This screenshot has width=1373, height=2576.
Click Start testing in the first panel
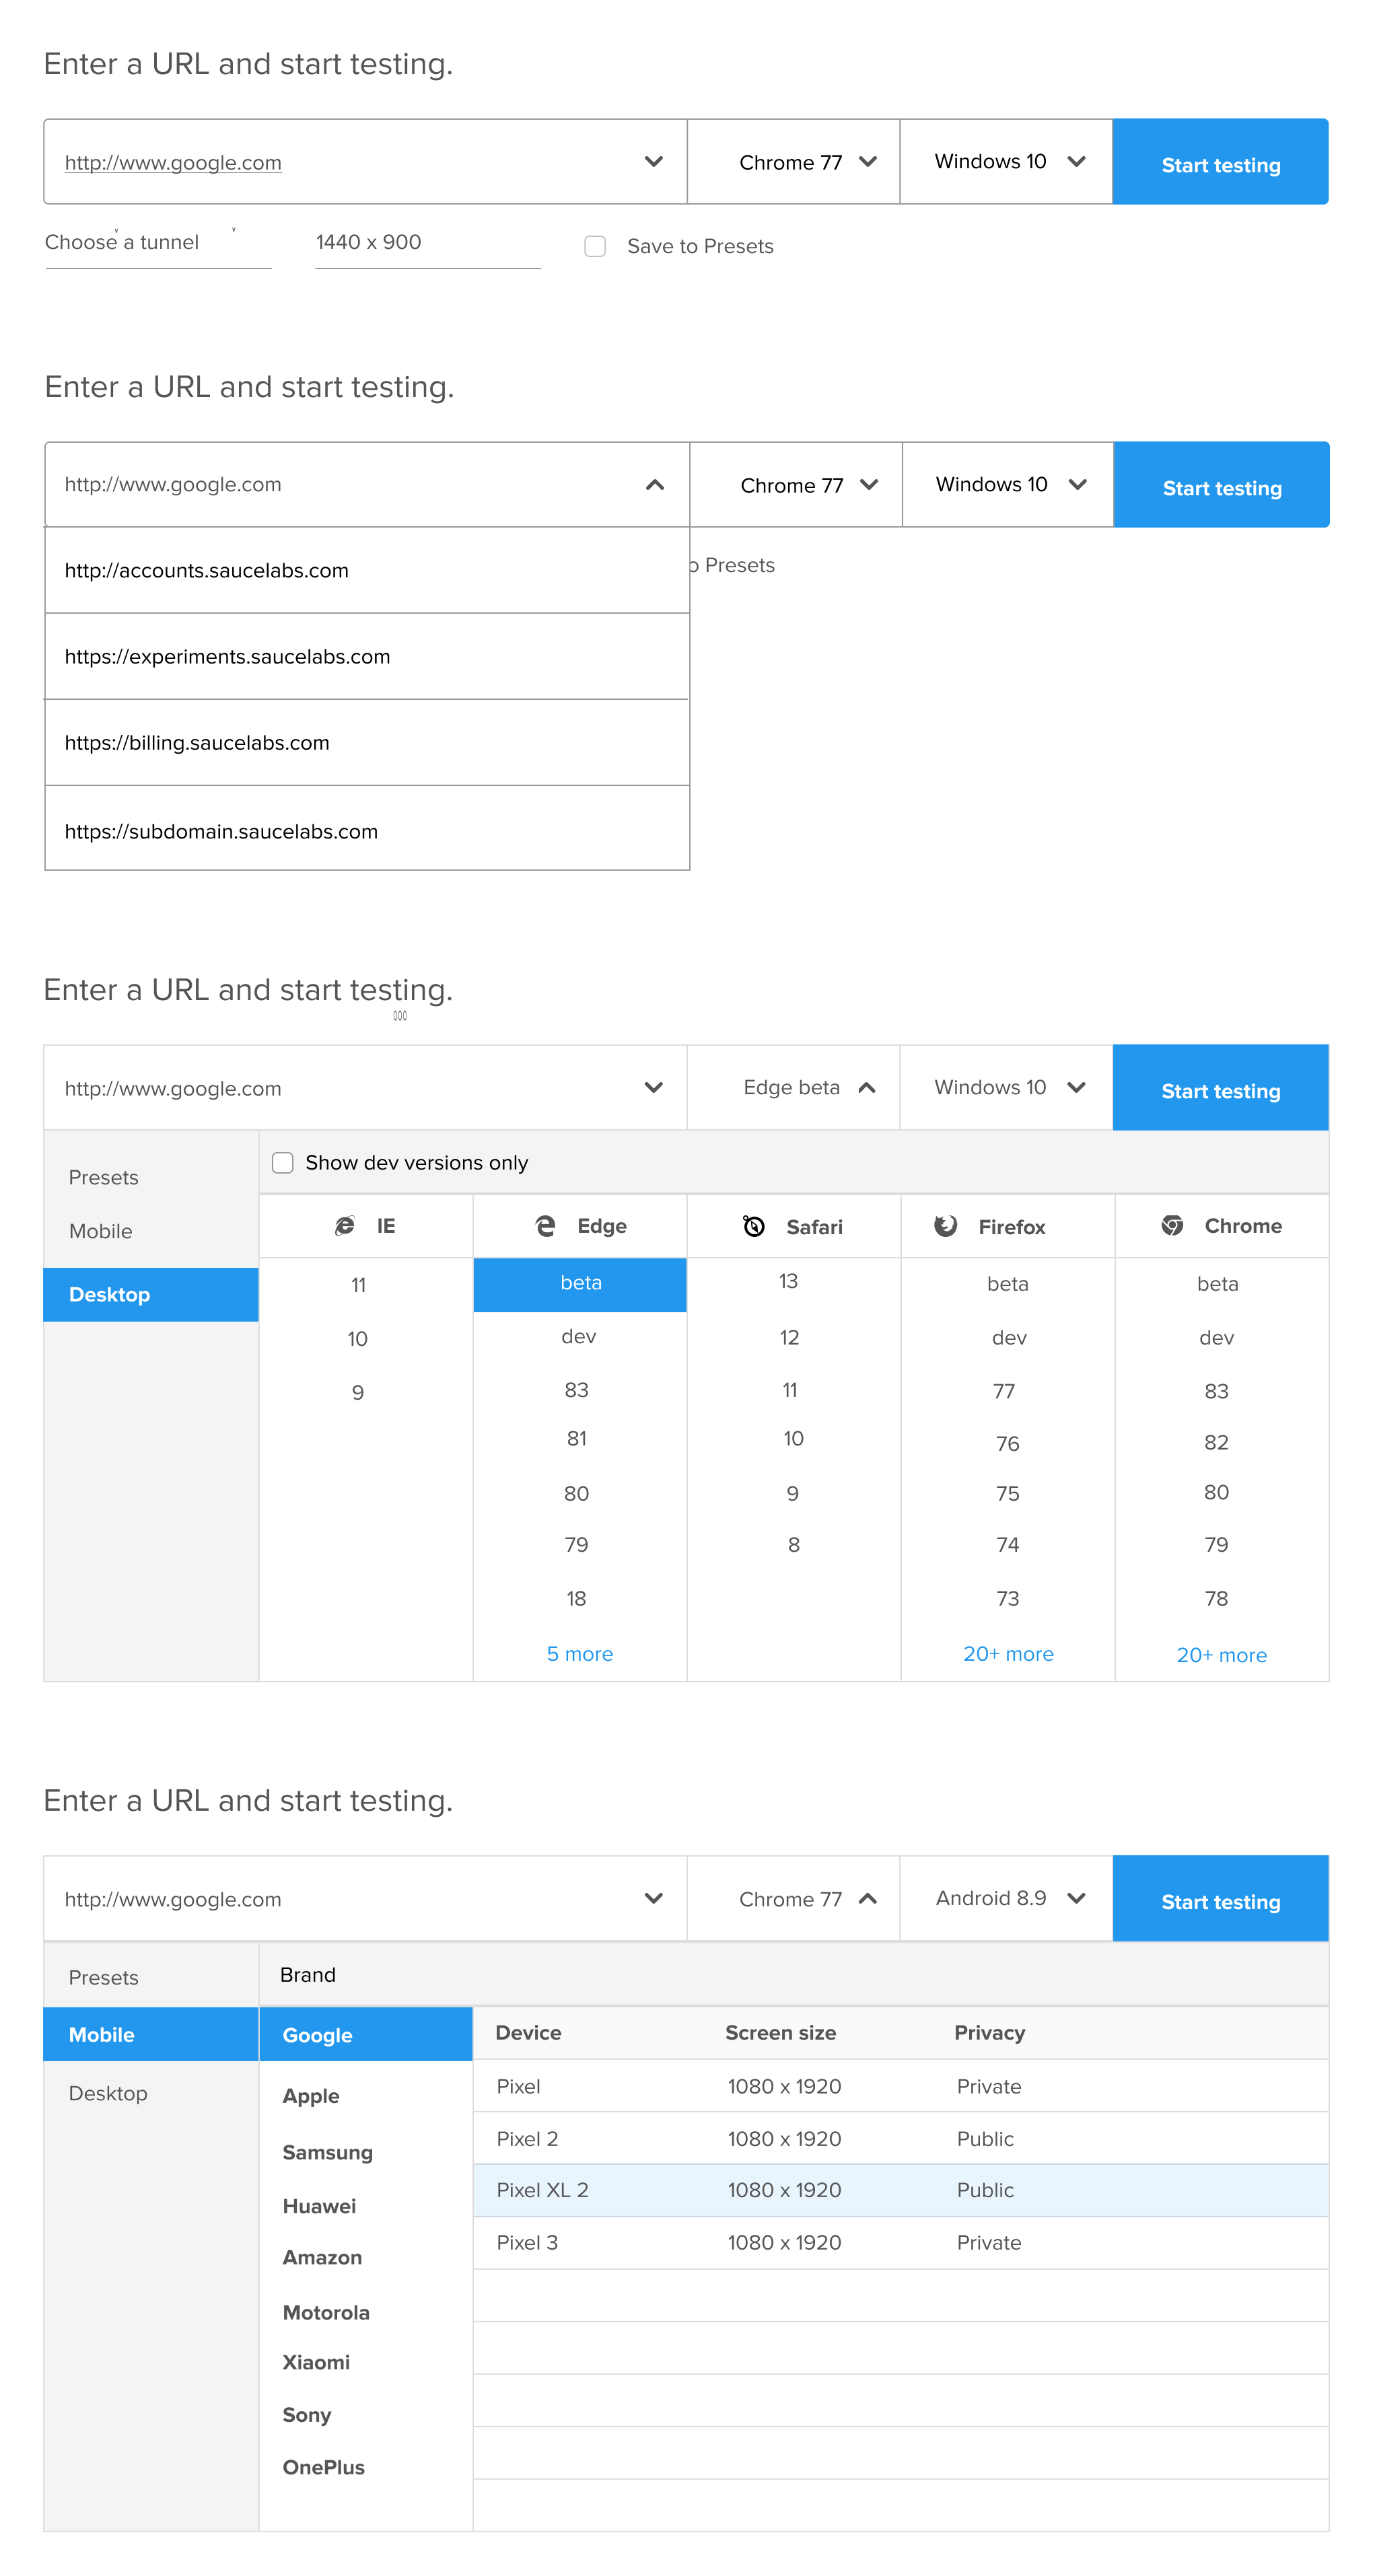pyautogui.click(x=1220, y=162)
